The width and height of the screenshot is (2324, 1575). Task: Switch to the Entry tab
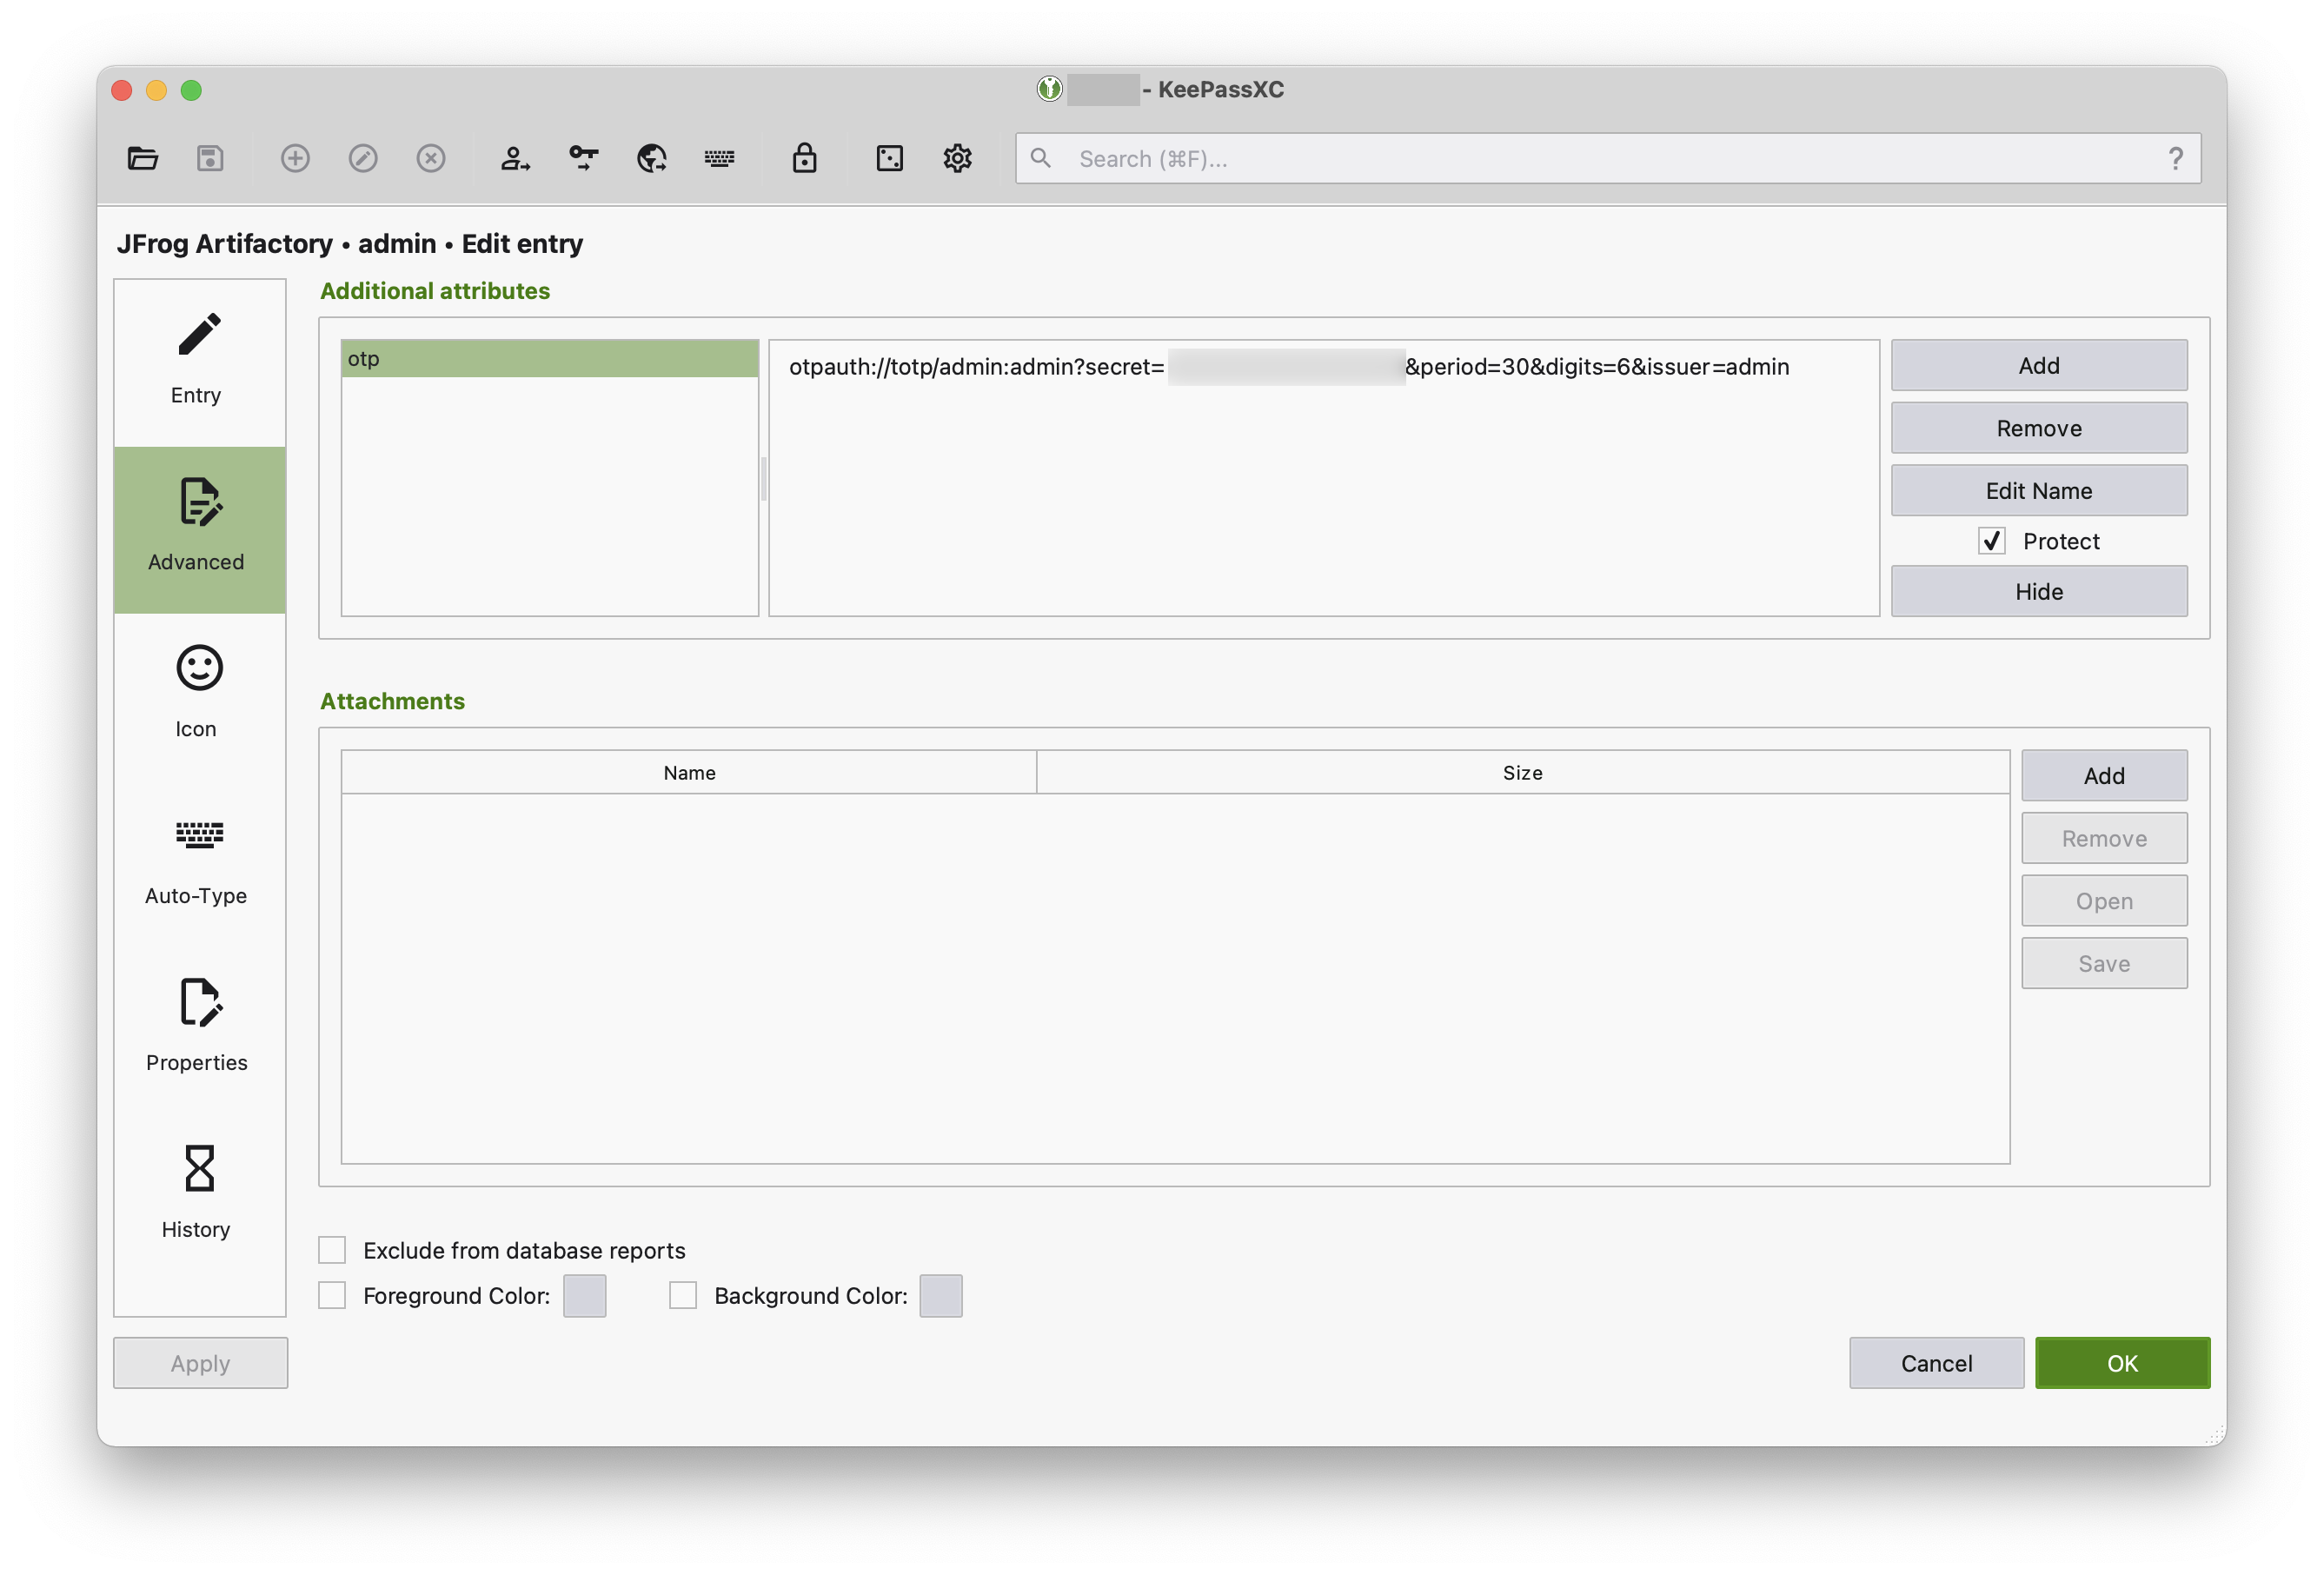tap(199, 362)
